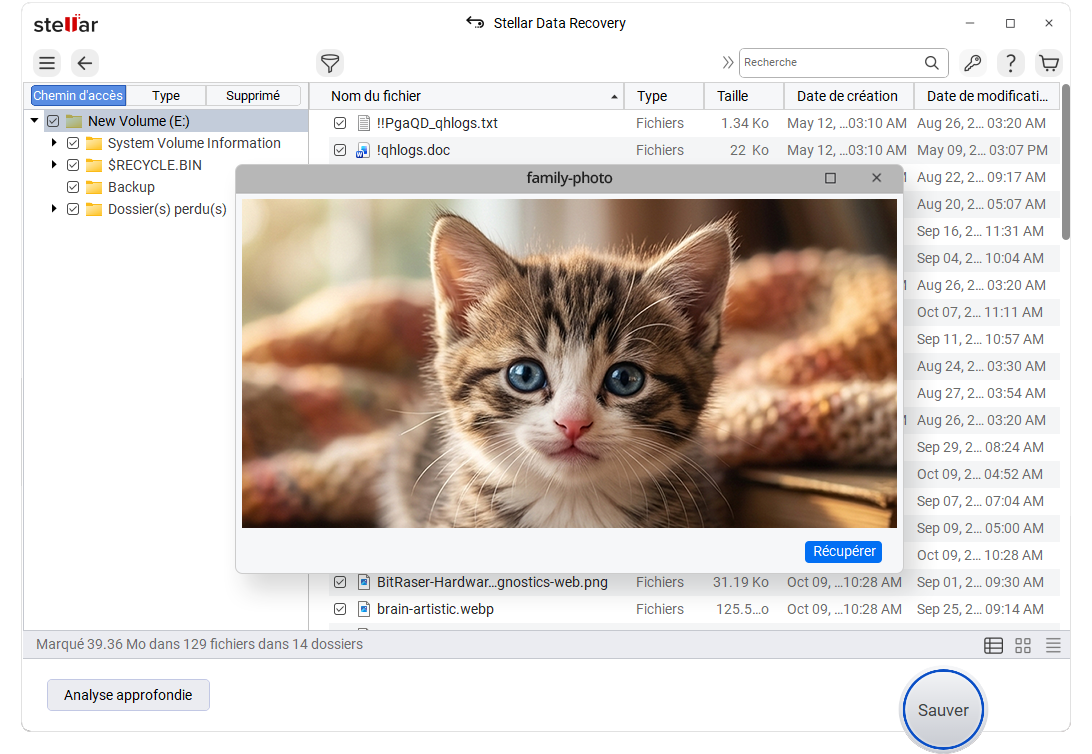
Task: Click the Récupérer button in preview
Action: coord(843,551)
